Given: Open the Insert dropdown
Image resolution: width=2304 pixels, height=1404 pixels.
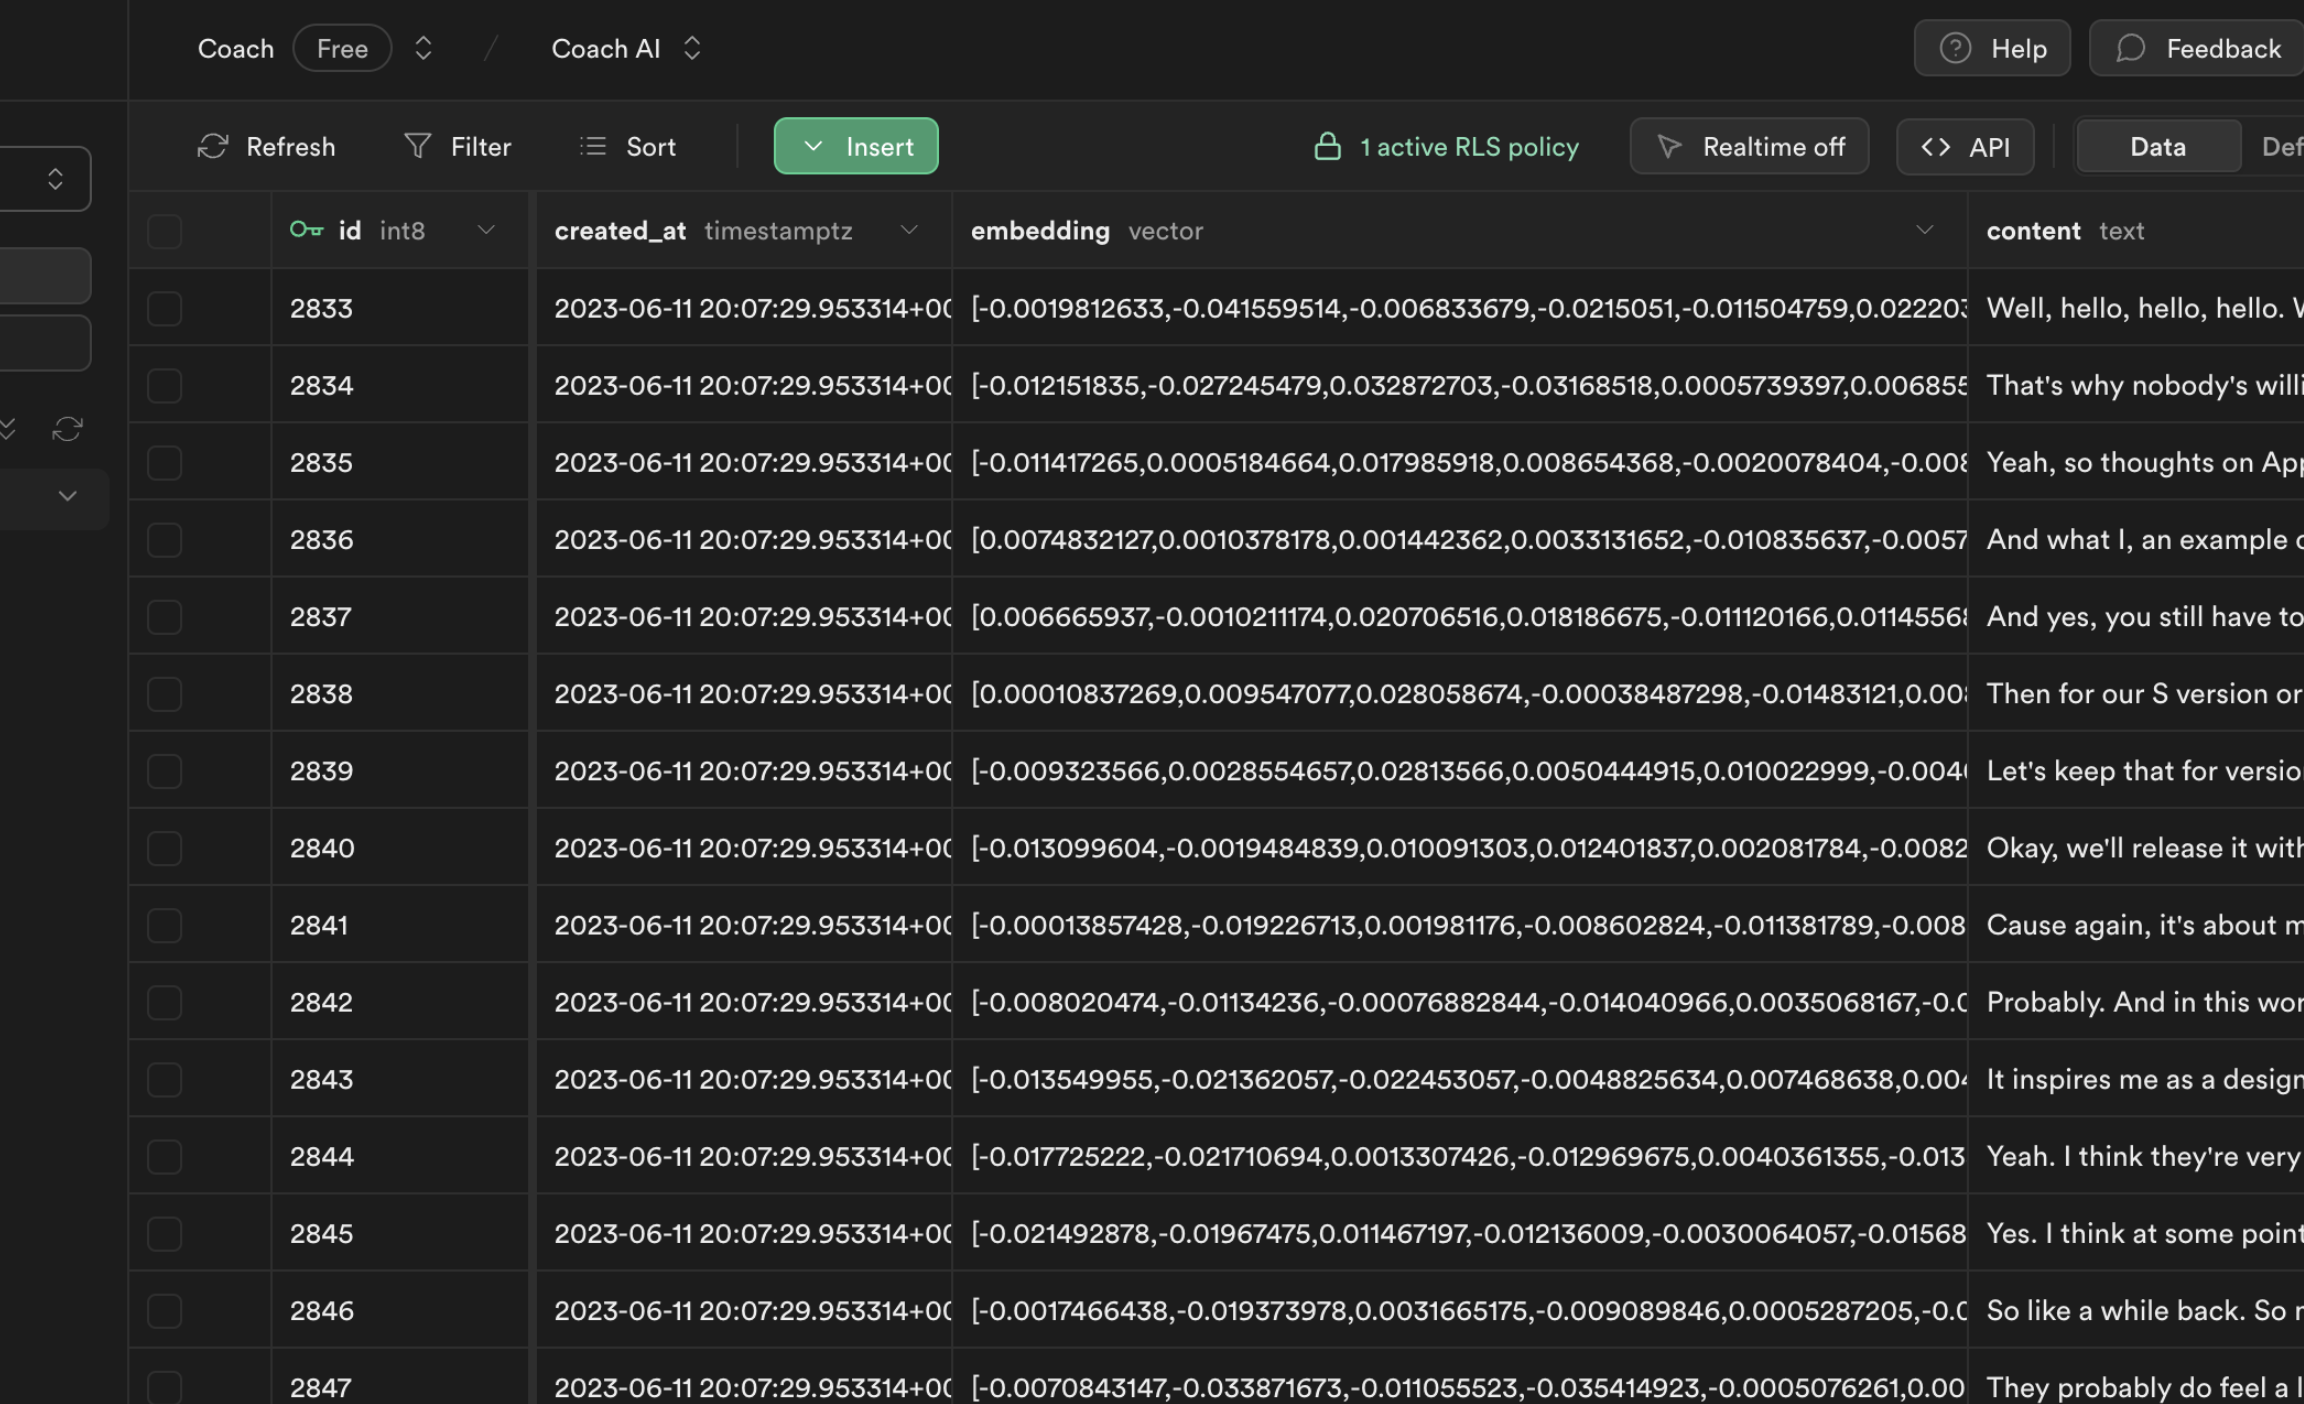Looking at the screenshot, I should (x=855, y=146).
